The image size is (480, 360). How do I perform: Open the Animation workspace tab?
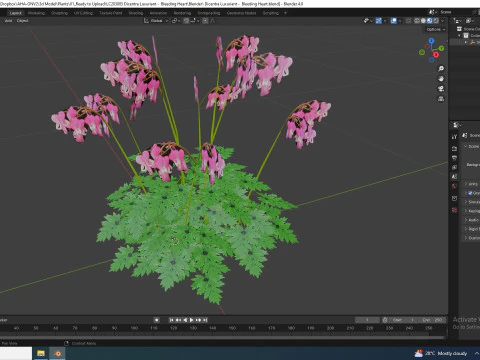[158, 13]
